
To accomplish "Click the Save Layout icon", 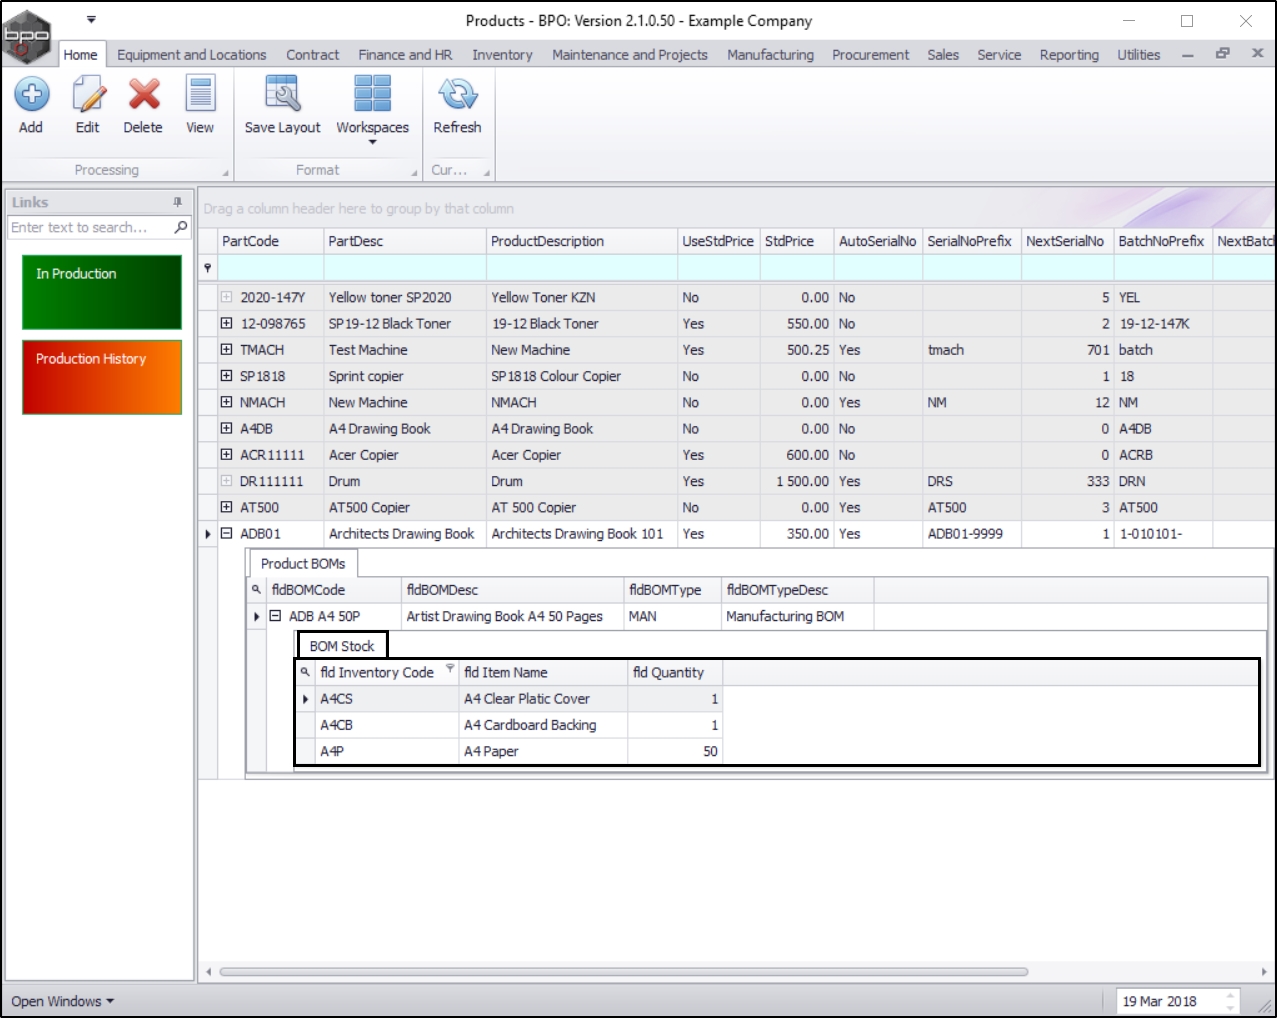I will (282, 95).
